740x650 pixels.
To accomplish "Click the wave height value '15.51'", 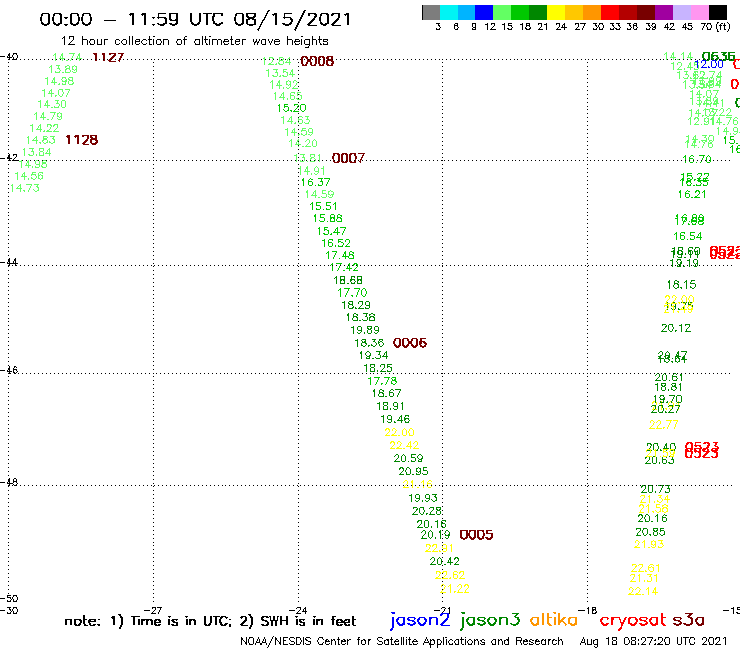I will click(x=323, y=206).
